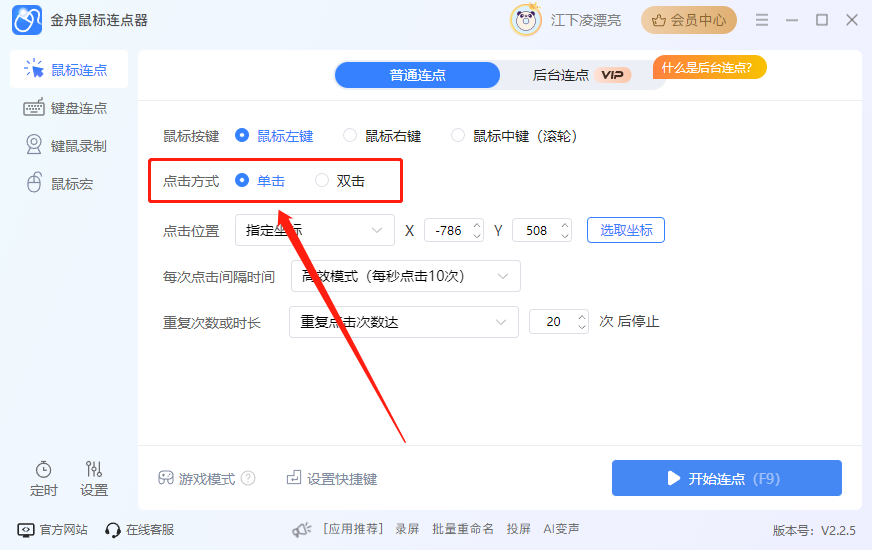Select the 鼠标右键 radio button
This screenshot has height=550, width=872.
pyautogui.click(x=350, y=135)
